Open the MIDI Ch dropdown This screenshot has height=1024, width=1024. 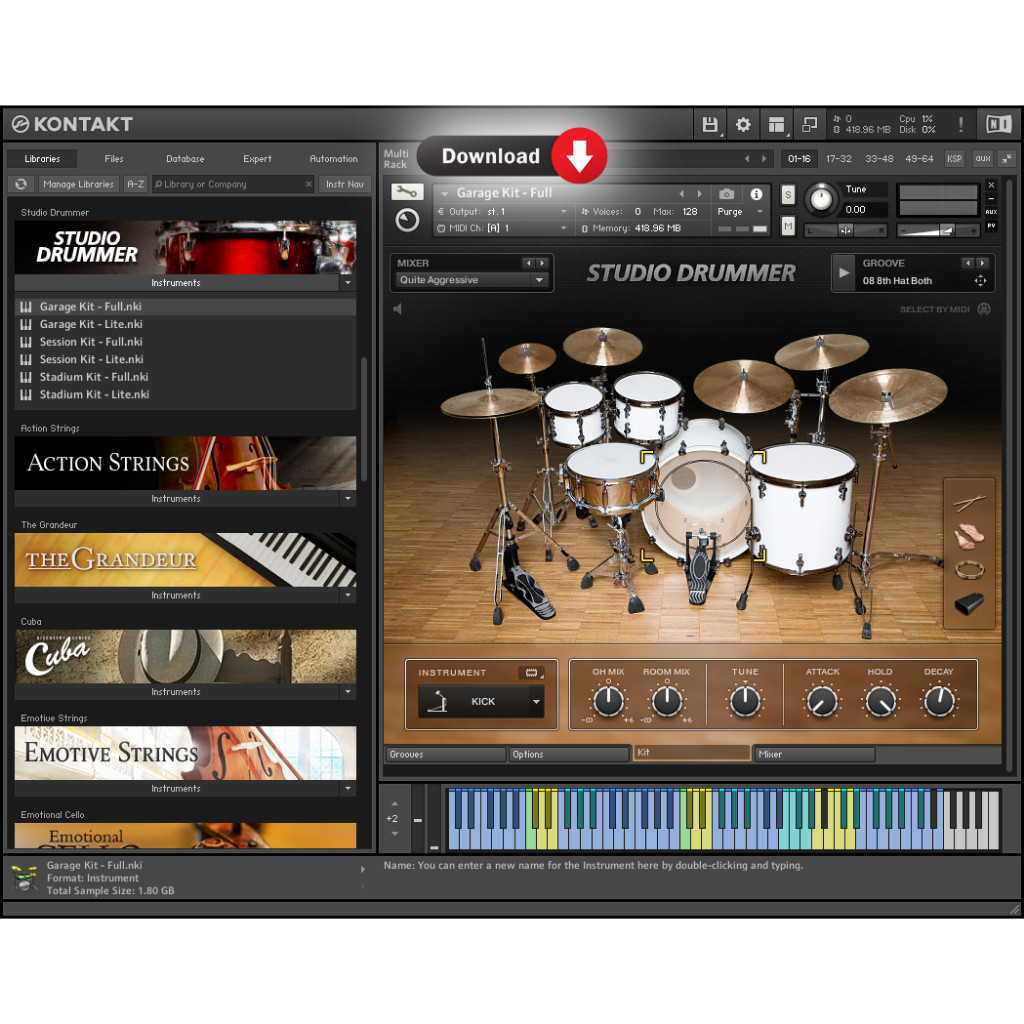click(502, 228)
